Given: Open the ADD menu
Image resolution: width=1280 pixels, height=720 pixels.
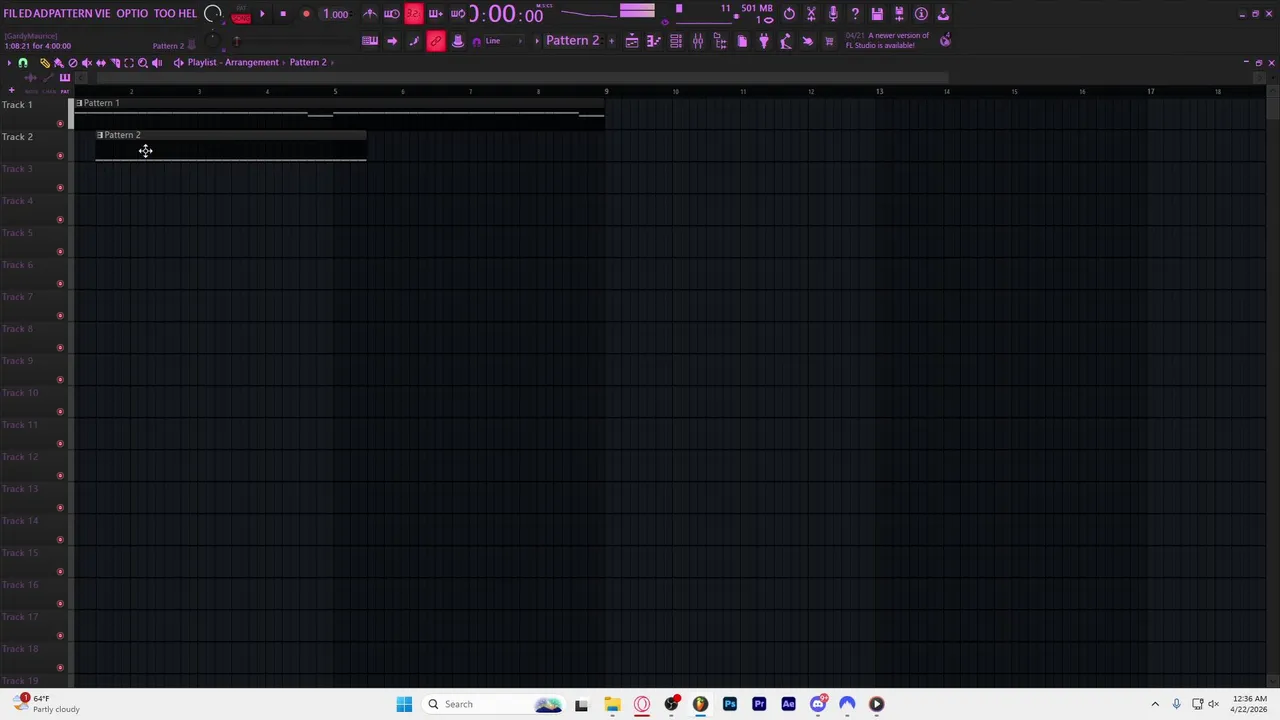Looking at the screenshot, I should point(43,13).
